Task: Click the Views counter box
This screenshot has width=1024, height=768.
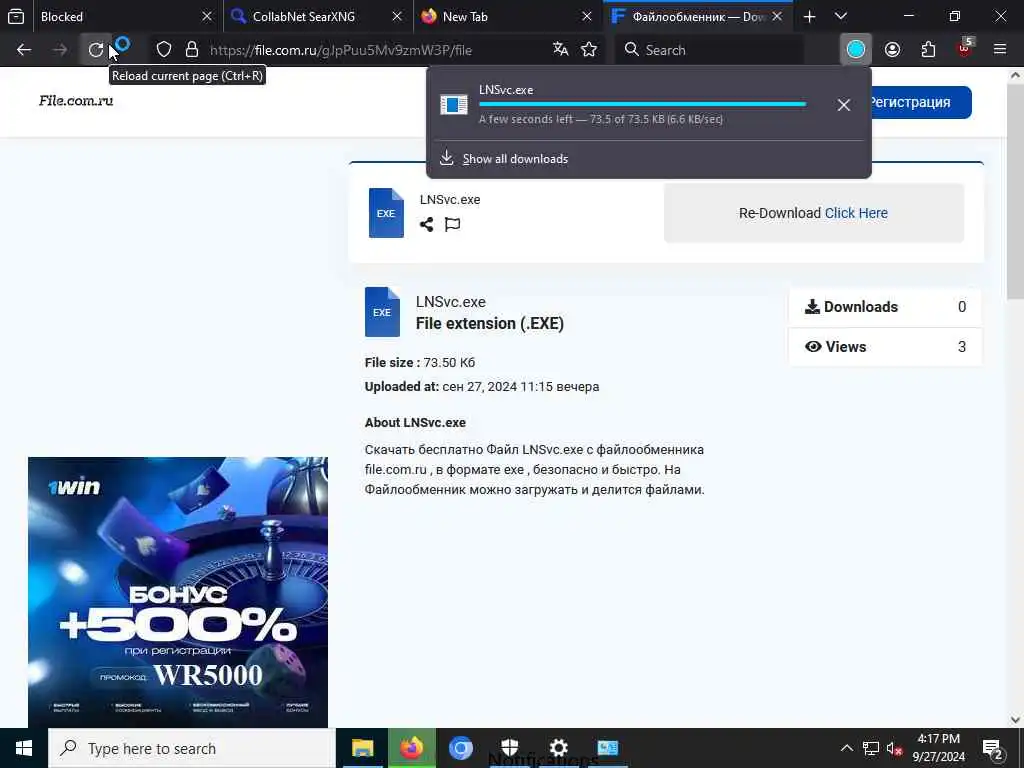Action: pos(885,347)
